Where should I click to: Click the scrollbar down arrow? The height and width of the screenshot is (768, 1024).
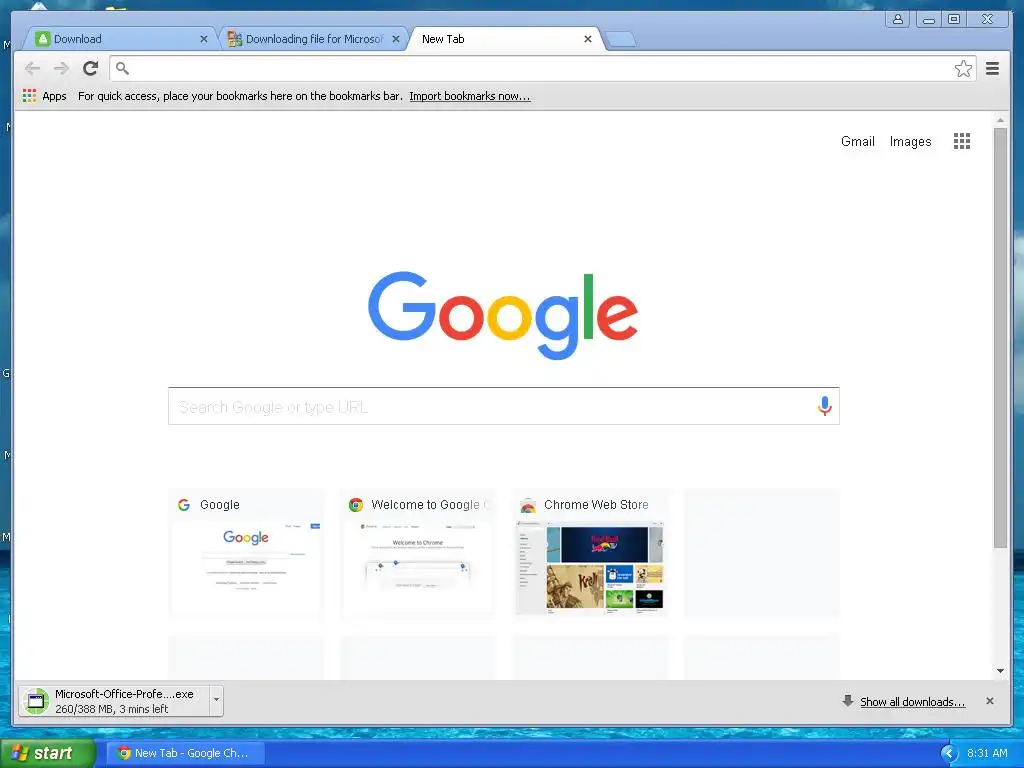[x=1000, y=671]
